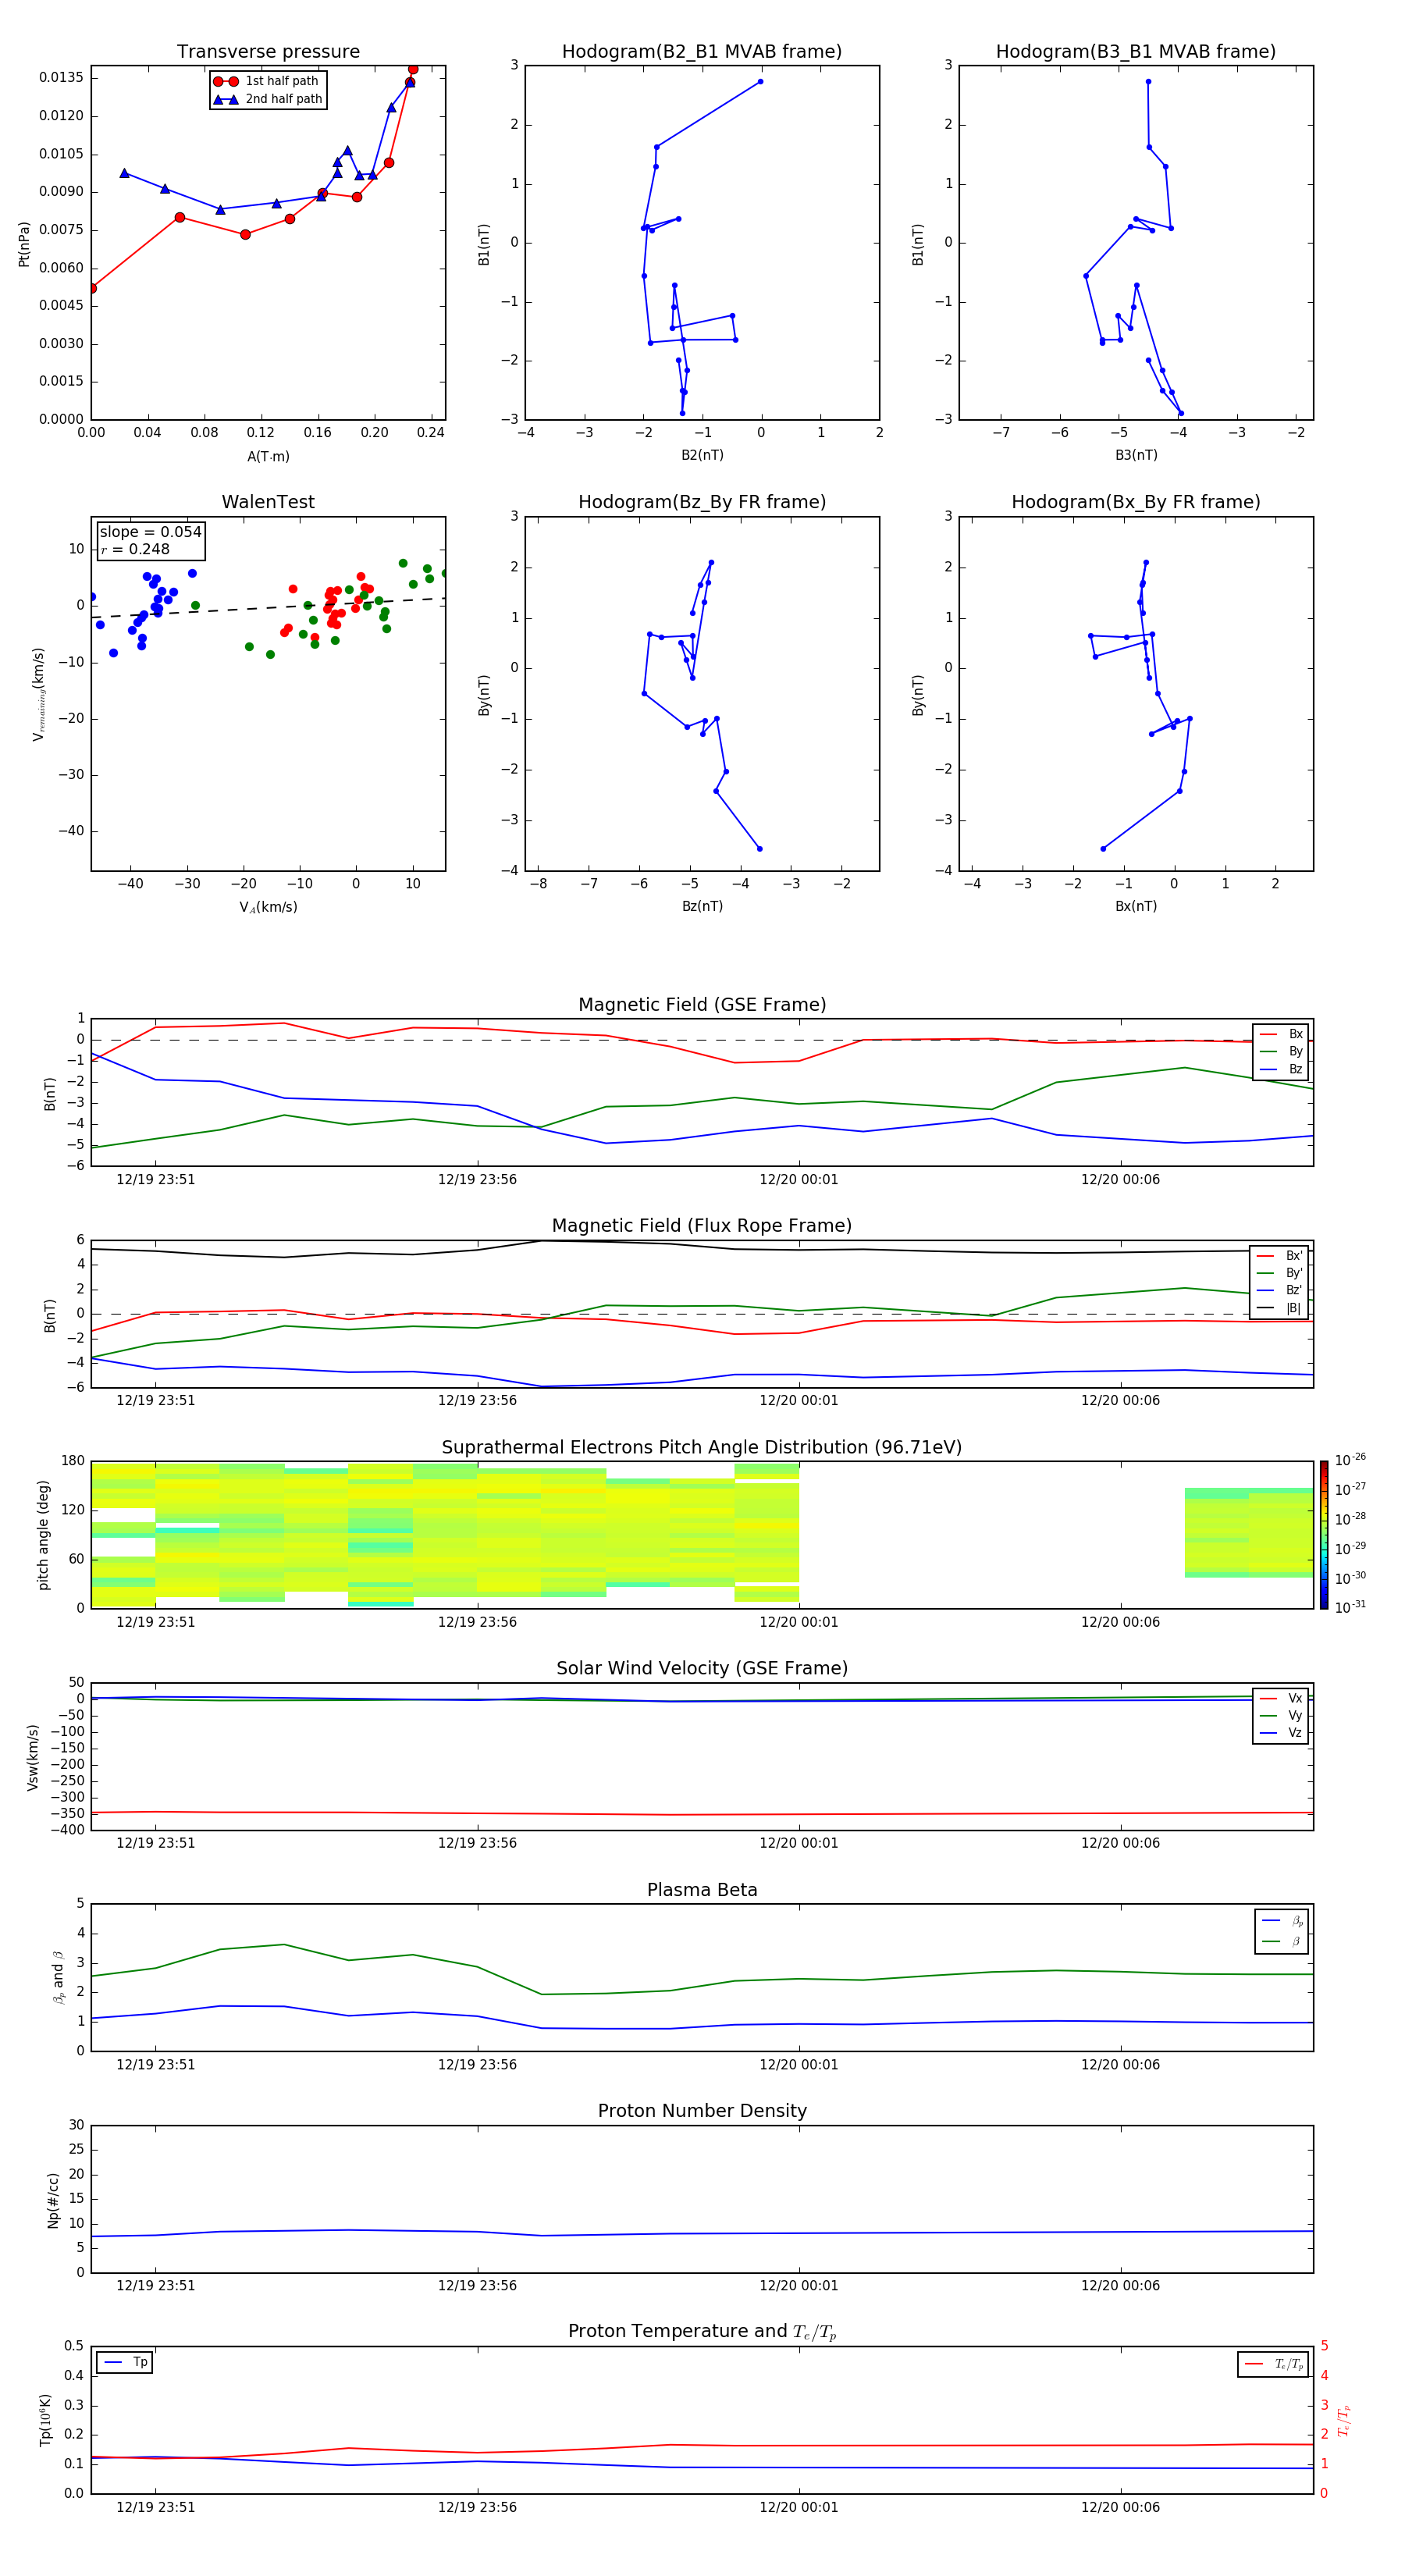1405x2576 pixels.
Task: Click Suprathermal Electrons Pitch Angle Distribution title
Action: 702,1447
